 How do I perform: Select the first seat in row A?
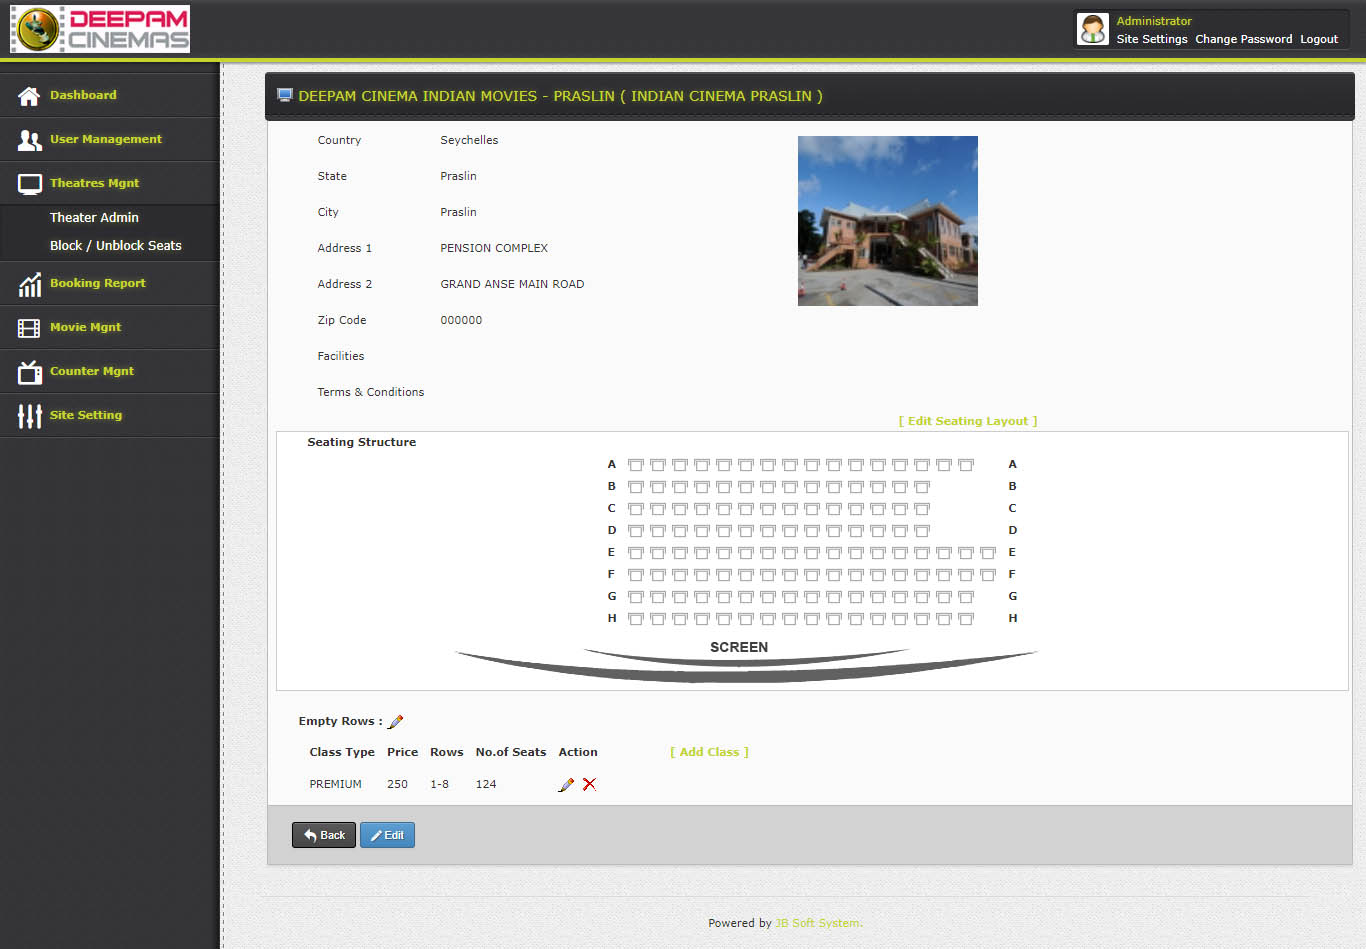635,465
